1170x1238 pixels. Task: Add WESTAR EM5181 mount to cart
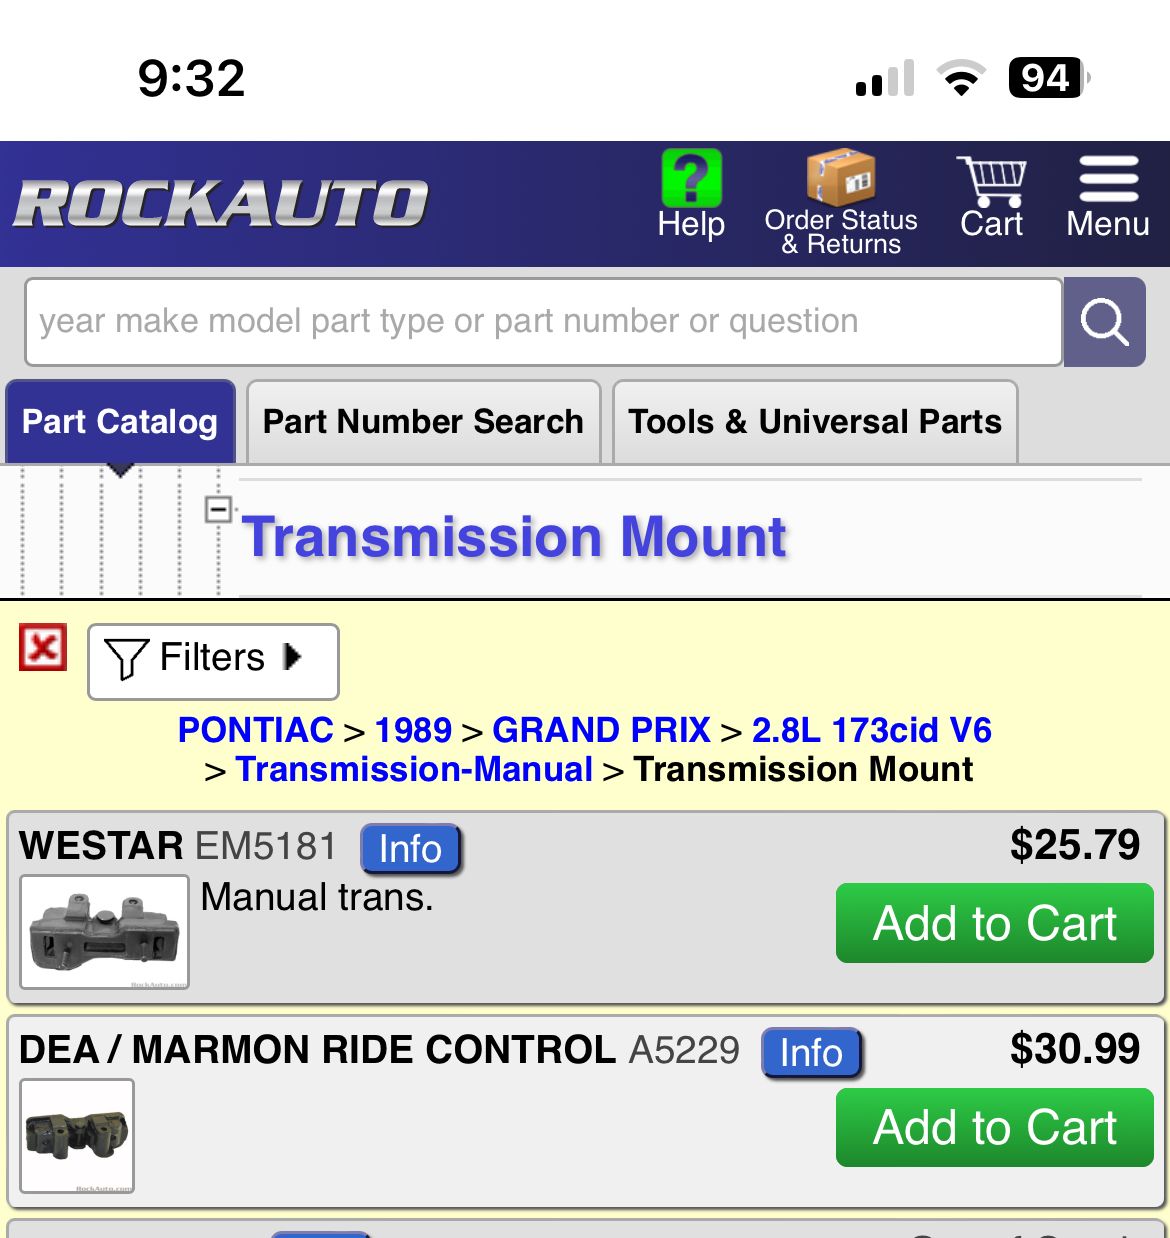point(995,923)
